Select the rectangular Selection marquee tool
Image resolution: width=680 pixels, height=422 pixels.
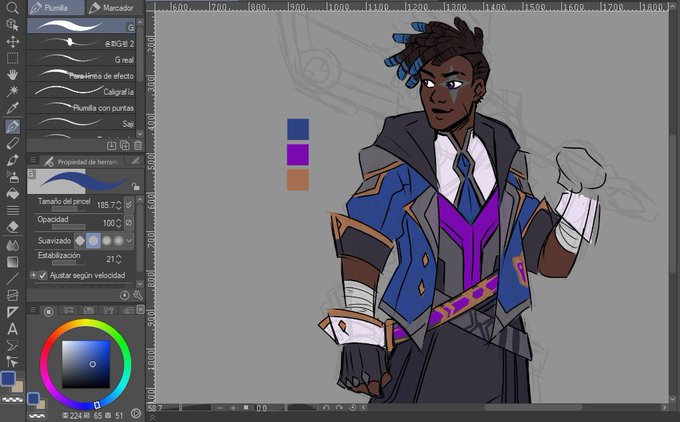coord(12,58)
